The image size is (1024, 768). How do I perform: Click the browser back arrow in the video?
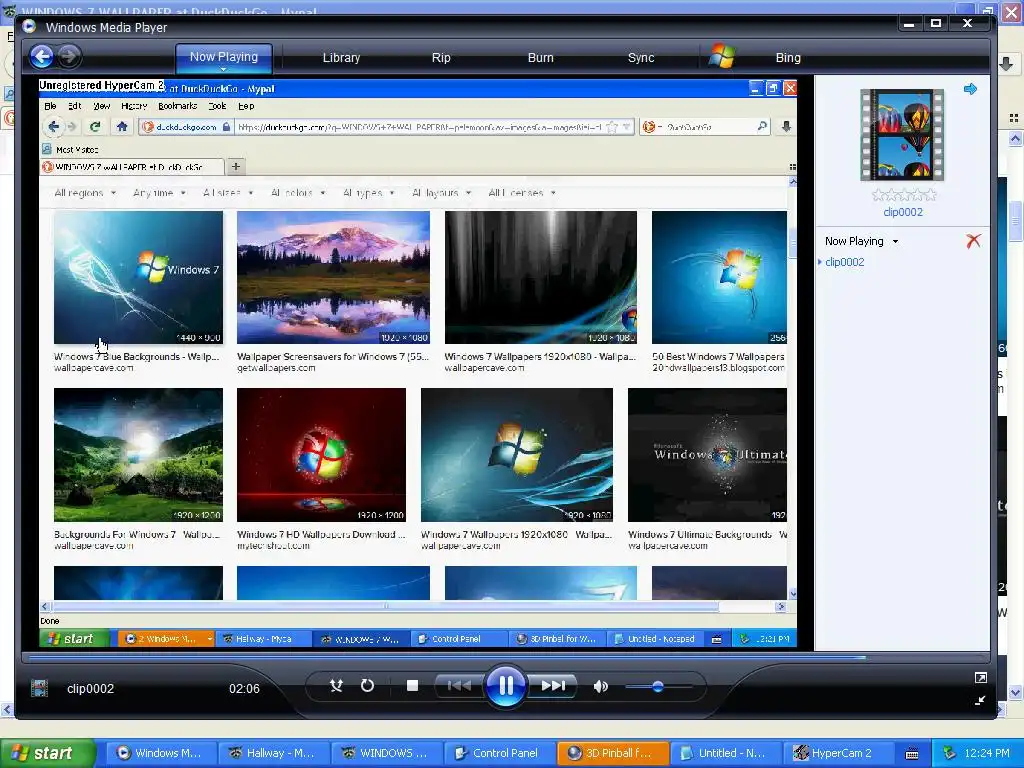(54, 127)
